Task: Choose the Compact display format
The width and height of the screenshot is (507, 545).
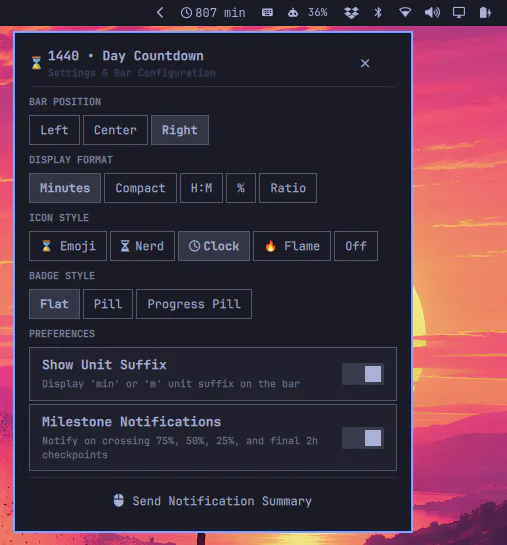Action: click(140, 188)
